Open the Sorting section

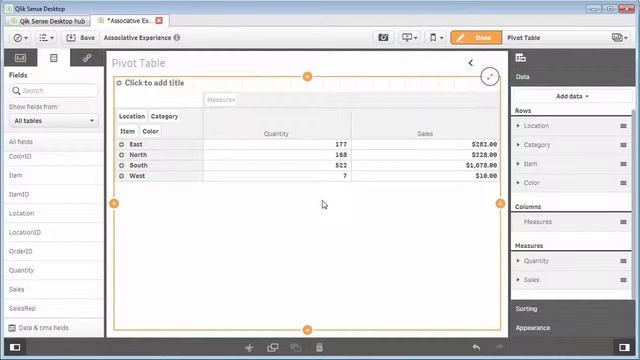point(573,309)
